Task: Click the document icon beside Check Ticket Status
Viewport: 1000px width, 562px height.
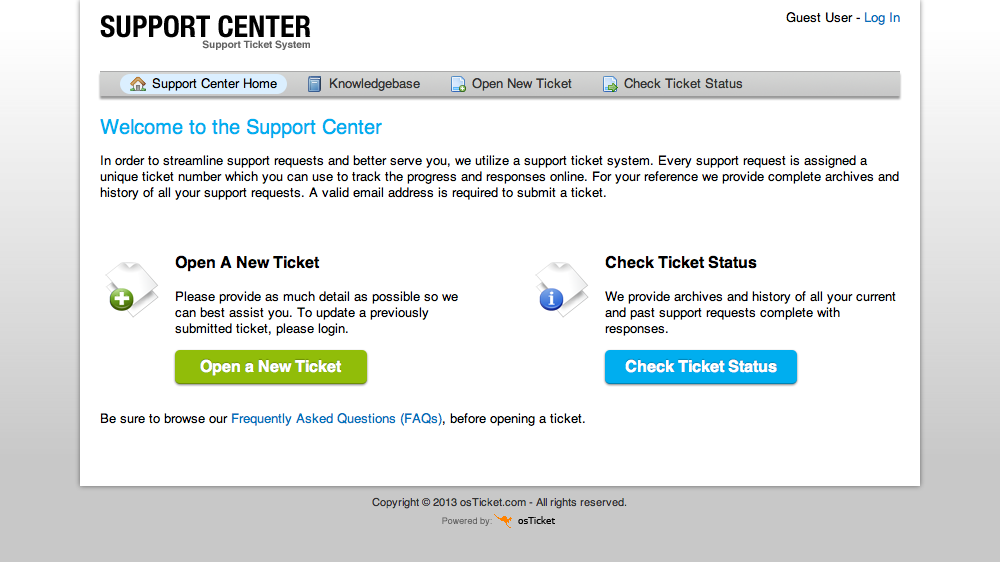Action: coord(610,84)
